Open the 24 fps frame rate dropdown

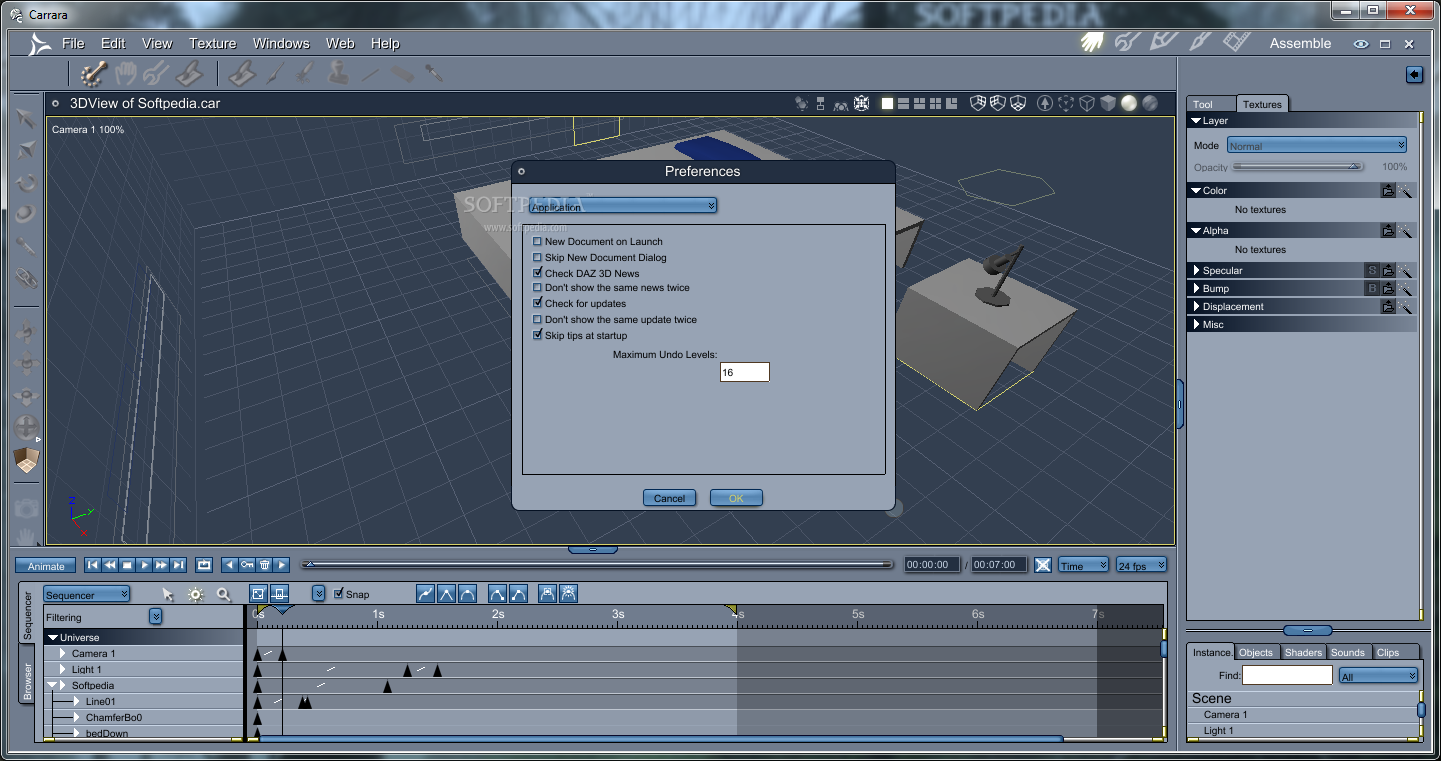[x=1141, y=565]
